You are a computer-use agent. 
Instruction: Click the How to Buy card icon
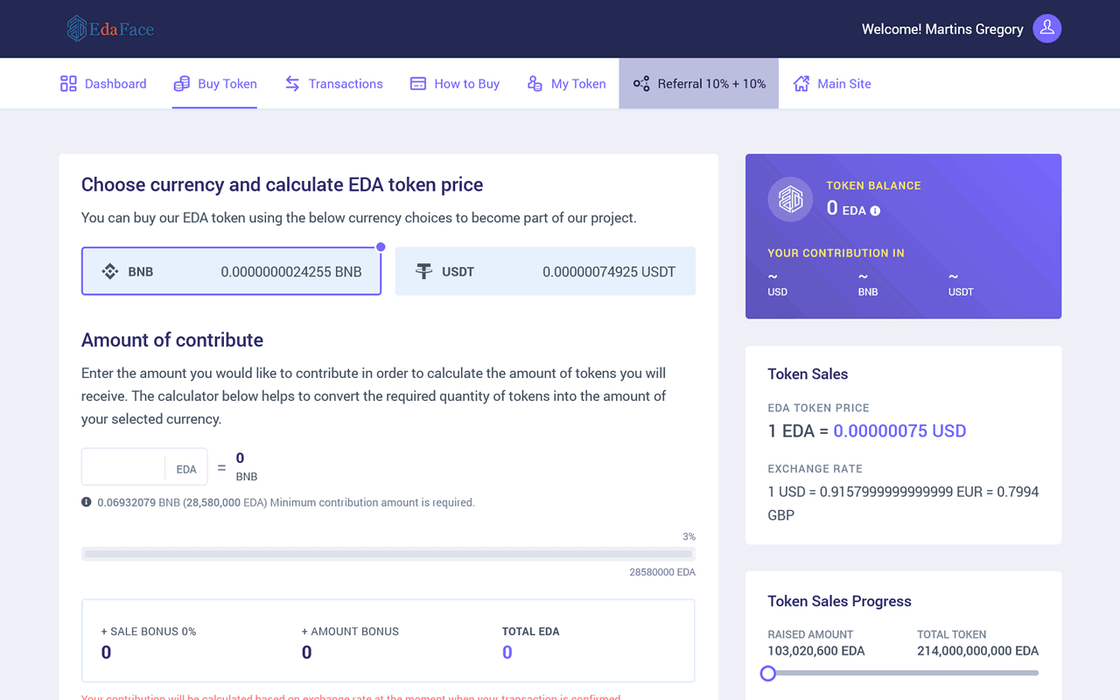(418, 84)
